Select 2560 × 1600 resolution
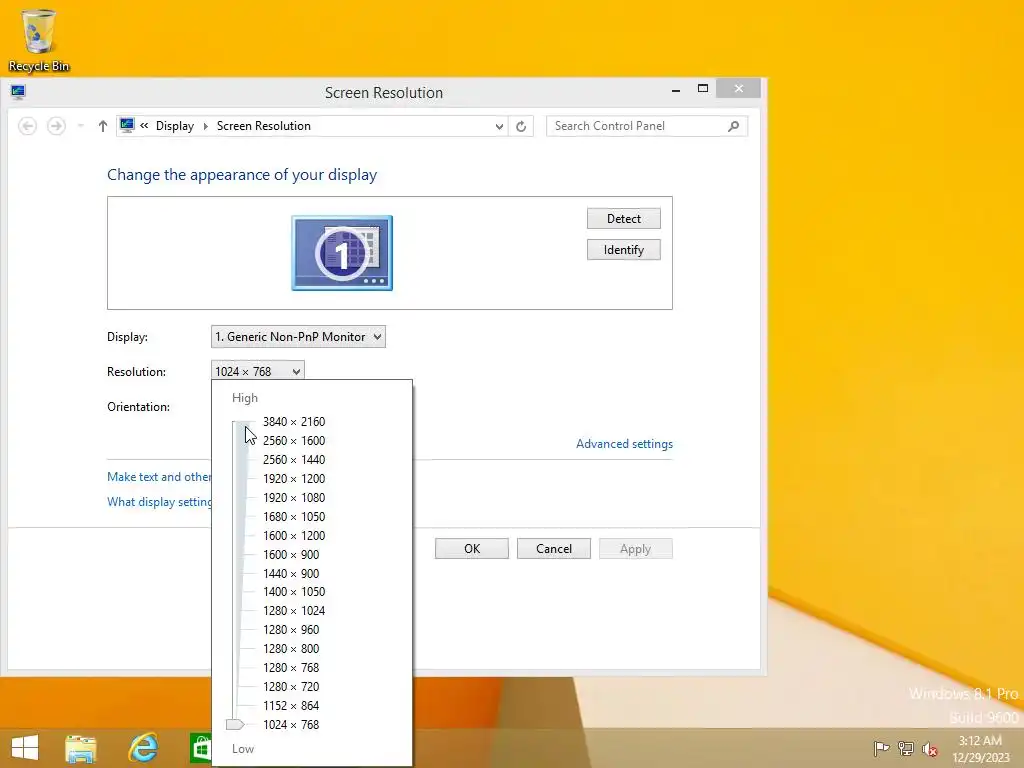 coord(294,441)
